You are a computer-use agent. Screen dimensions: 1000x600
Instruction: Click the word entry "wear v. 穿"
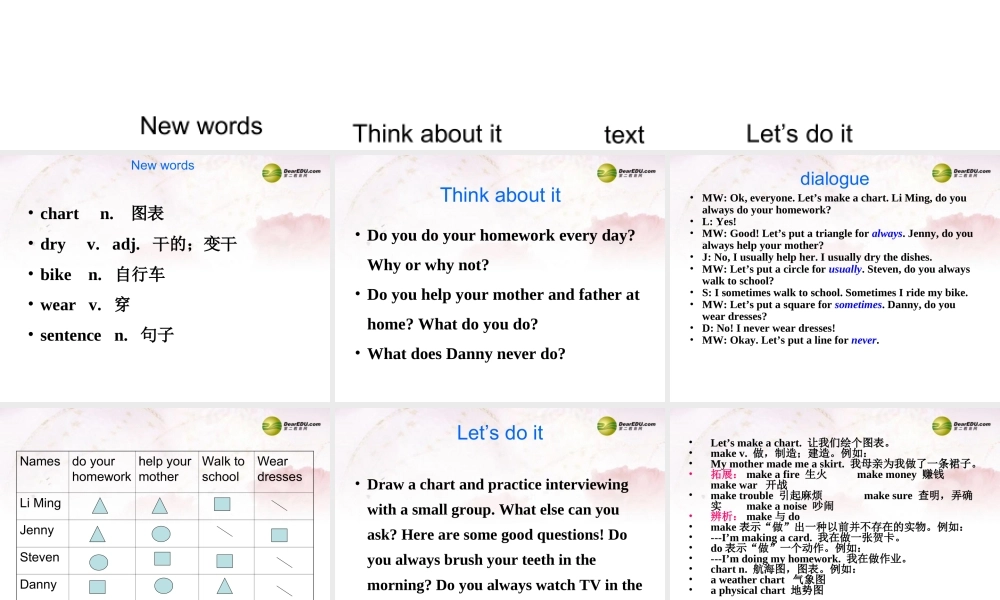point(85,305)
